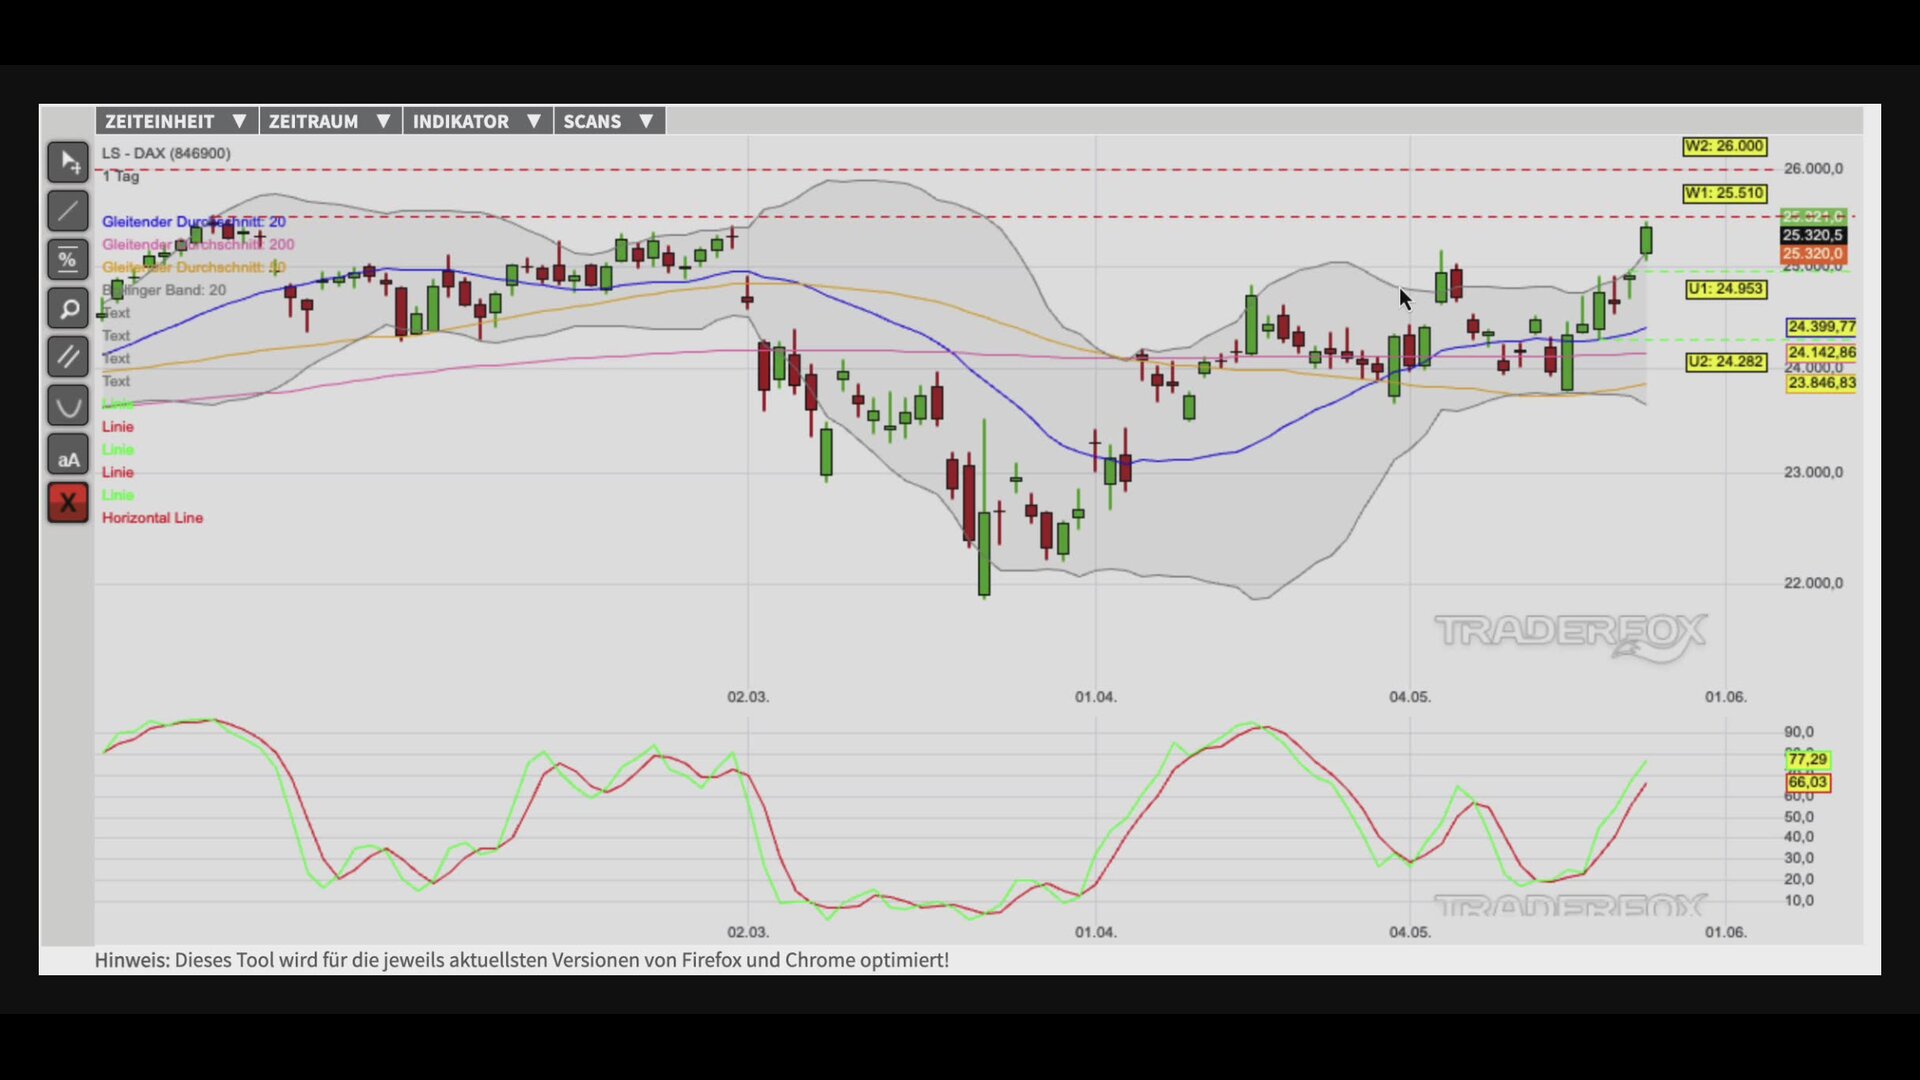The height and width of the screenshot is (1080, 1920).
Task: Click the magnifier zoom tool
Action: [68, 309]
